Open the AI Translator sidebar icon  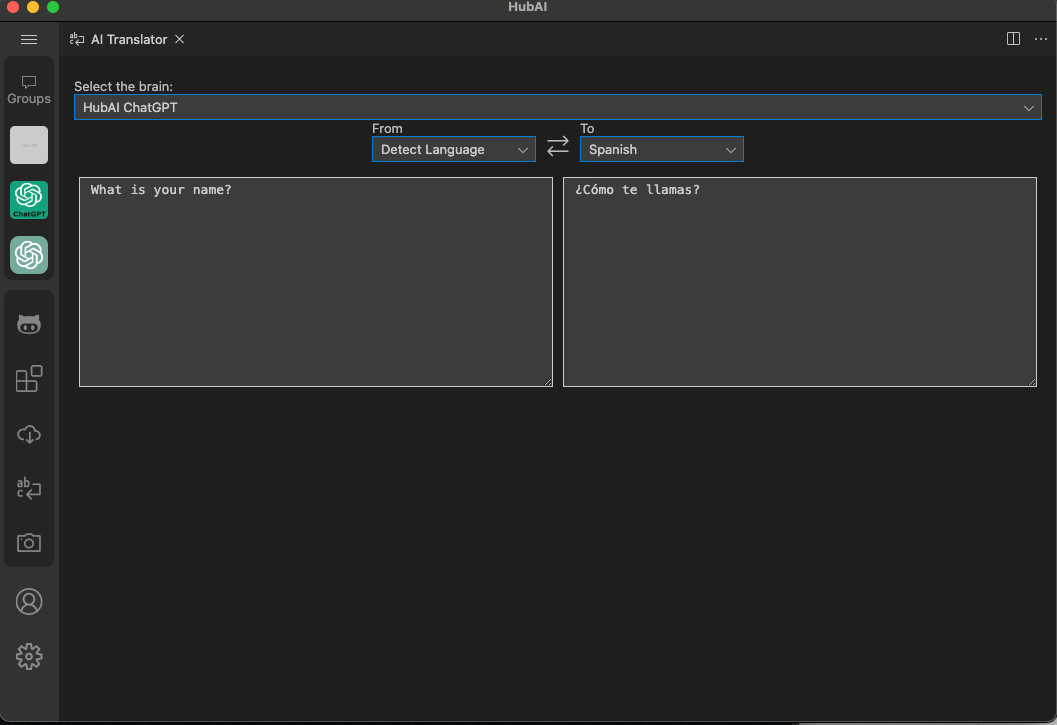(29, 488)
